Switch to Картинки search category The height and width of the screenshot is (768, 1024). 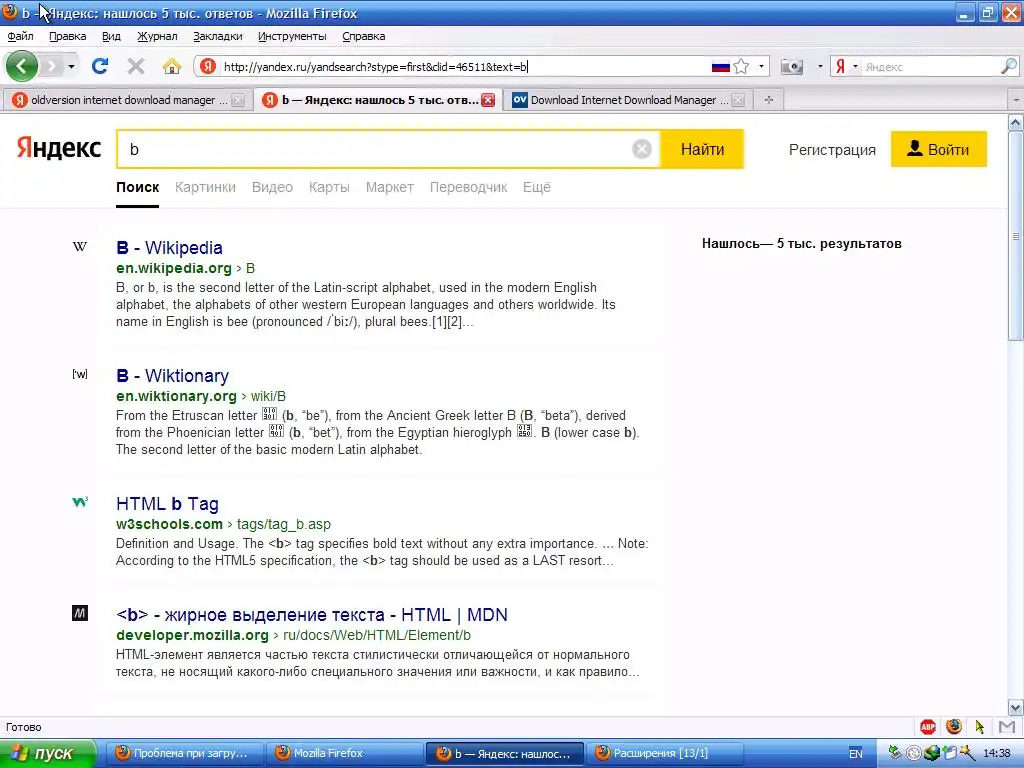coord(205,187)
